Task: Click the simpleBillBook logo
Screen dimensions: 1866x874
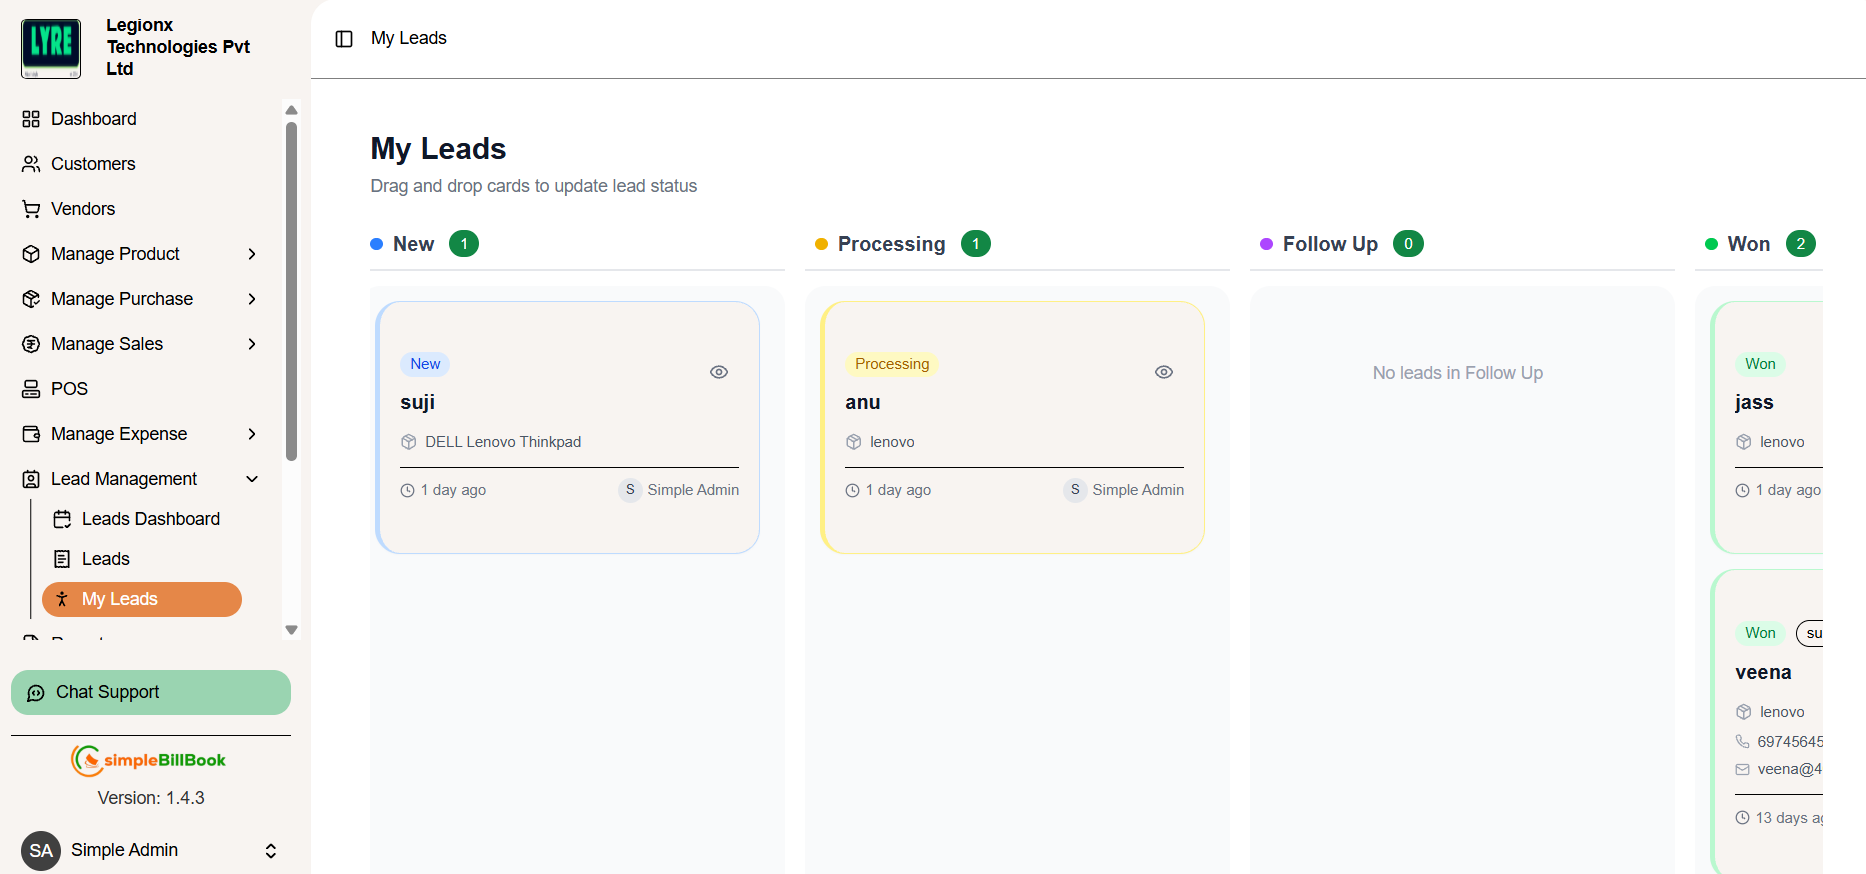Action: 149,760
